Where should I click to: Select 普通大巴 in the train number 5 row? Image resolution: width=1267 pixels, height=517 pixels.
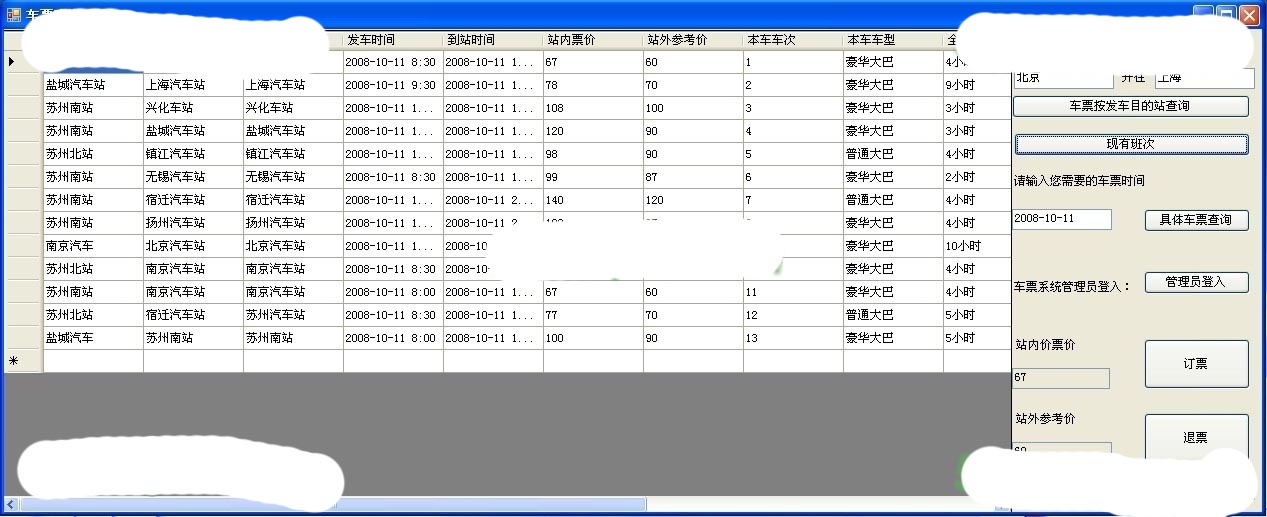click(893, 154)
